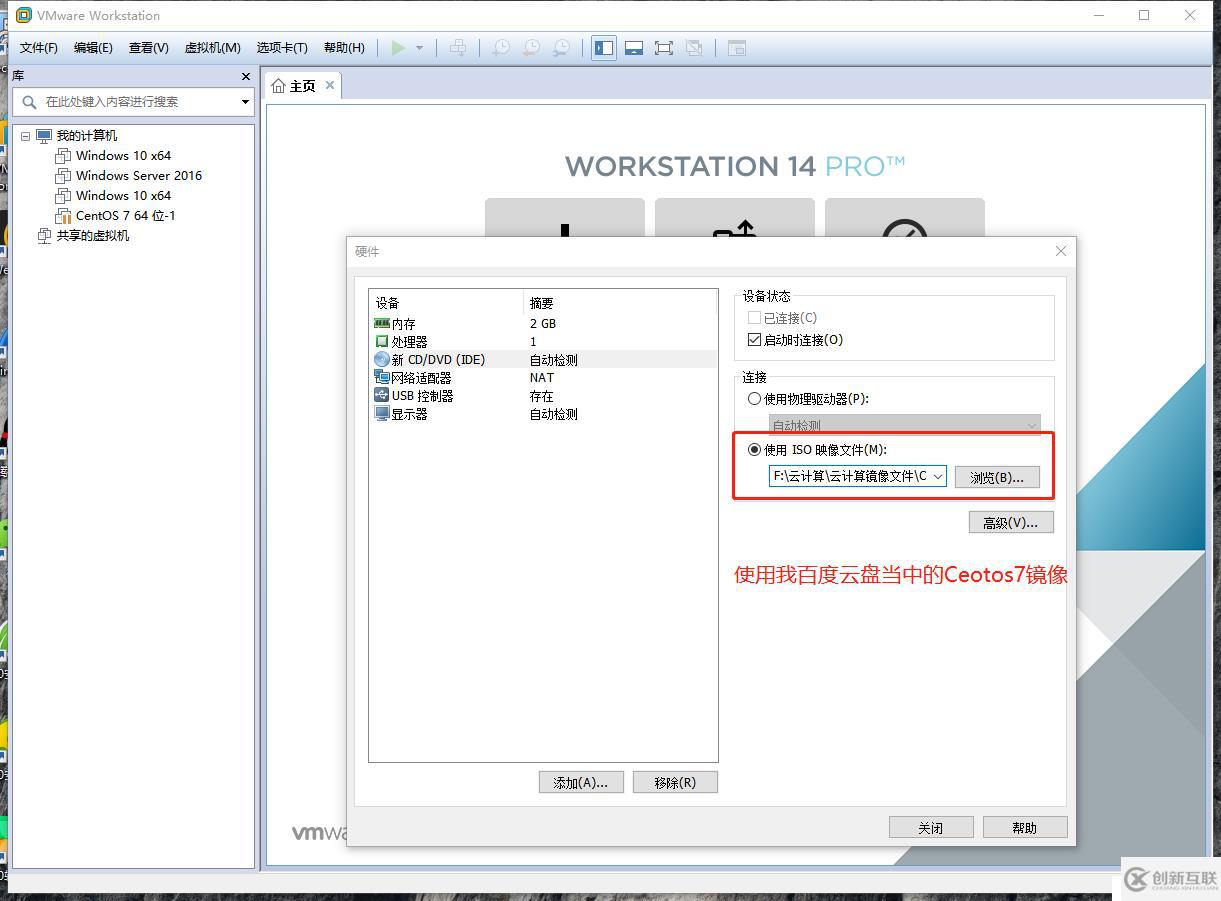Click the 设备 column header
This screenshot has width=1221, height=901.
coord(447,303)
